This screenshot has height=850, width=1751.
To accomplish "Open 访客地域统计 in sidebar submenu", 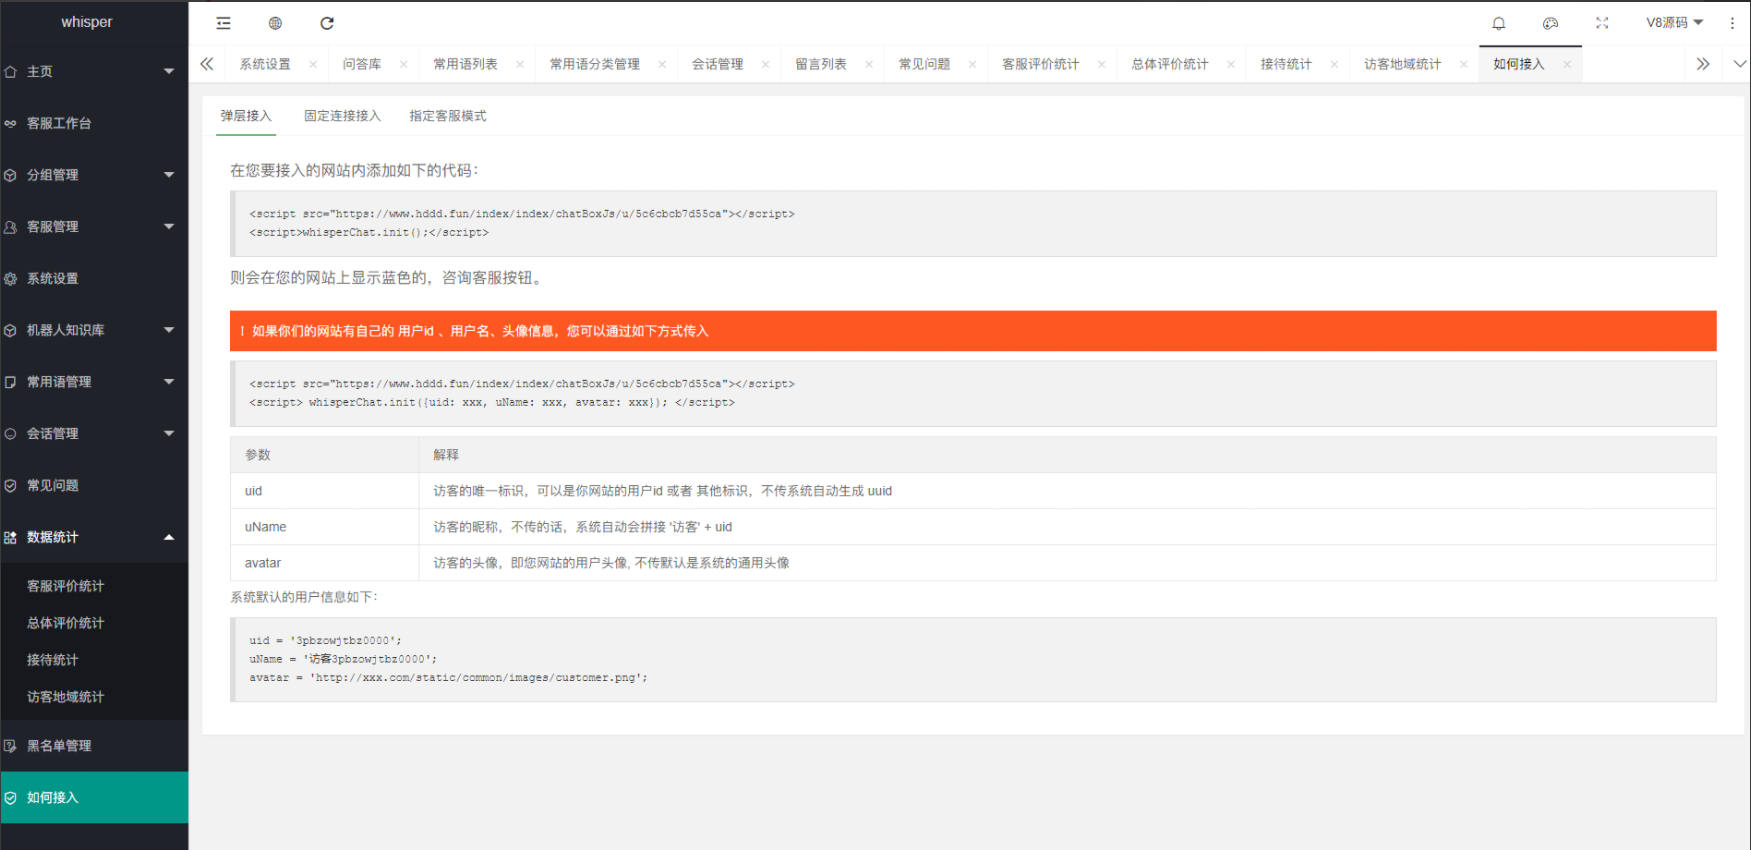I will 65,697.
